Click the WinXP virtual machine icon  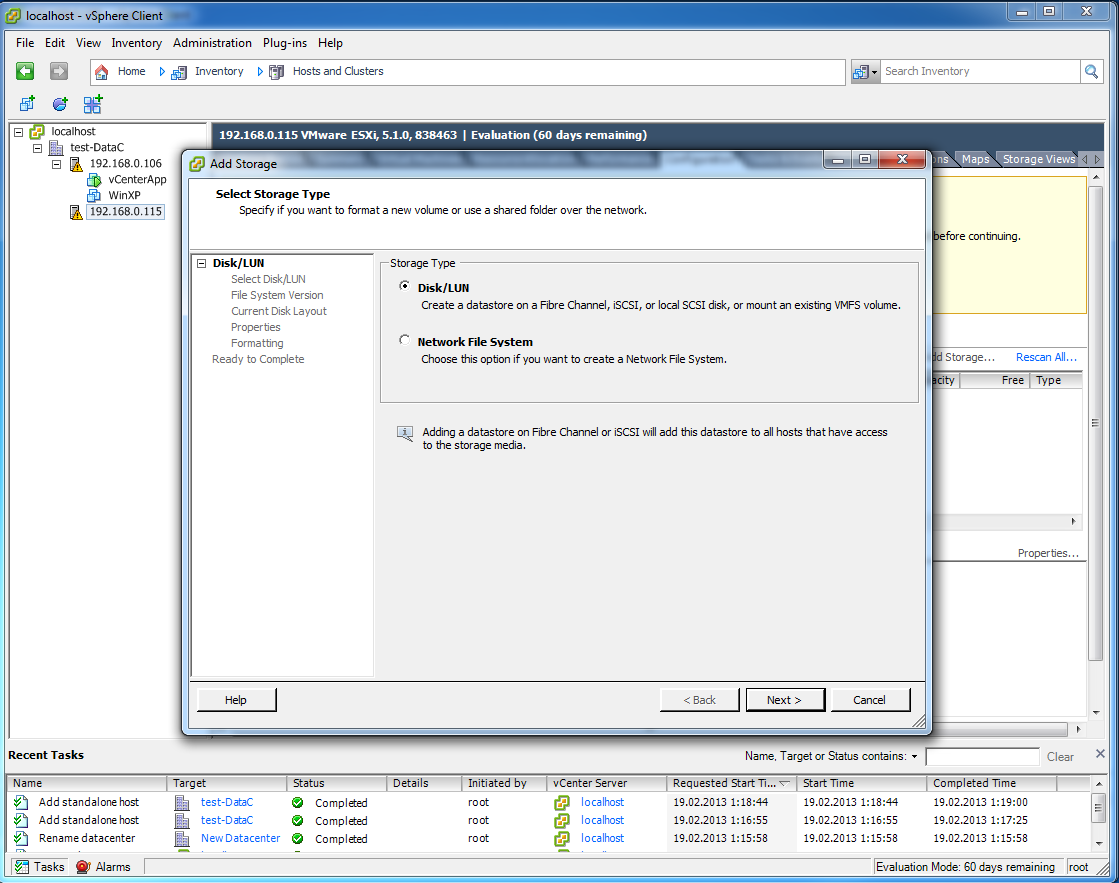(x=94, y=196)
